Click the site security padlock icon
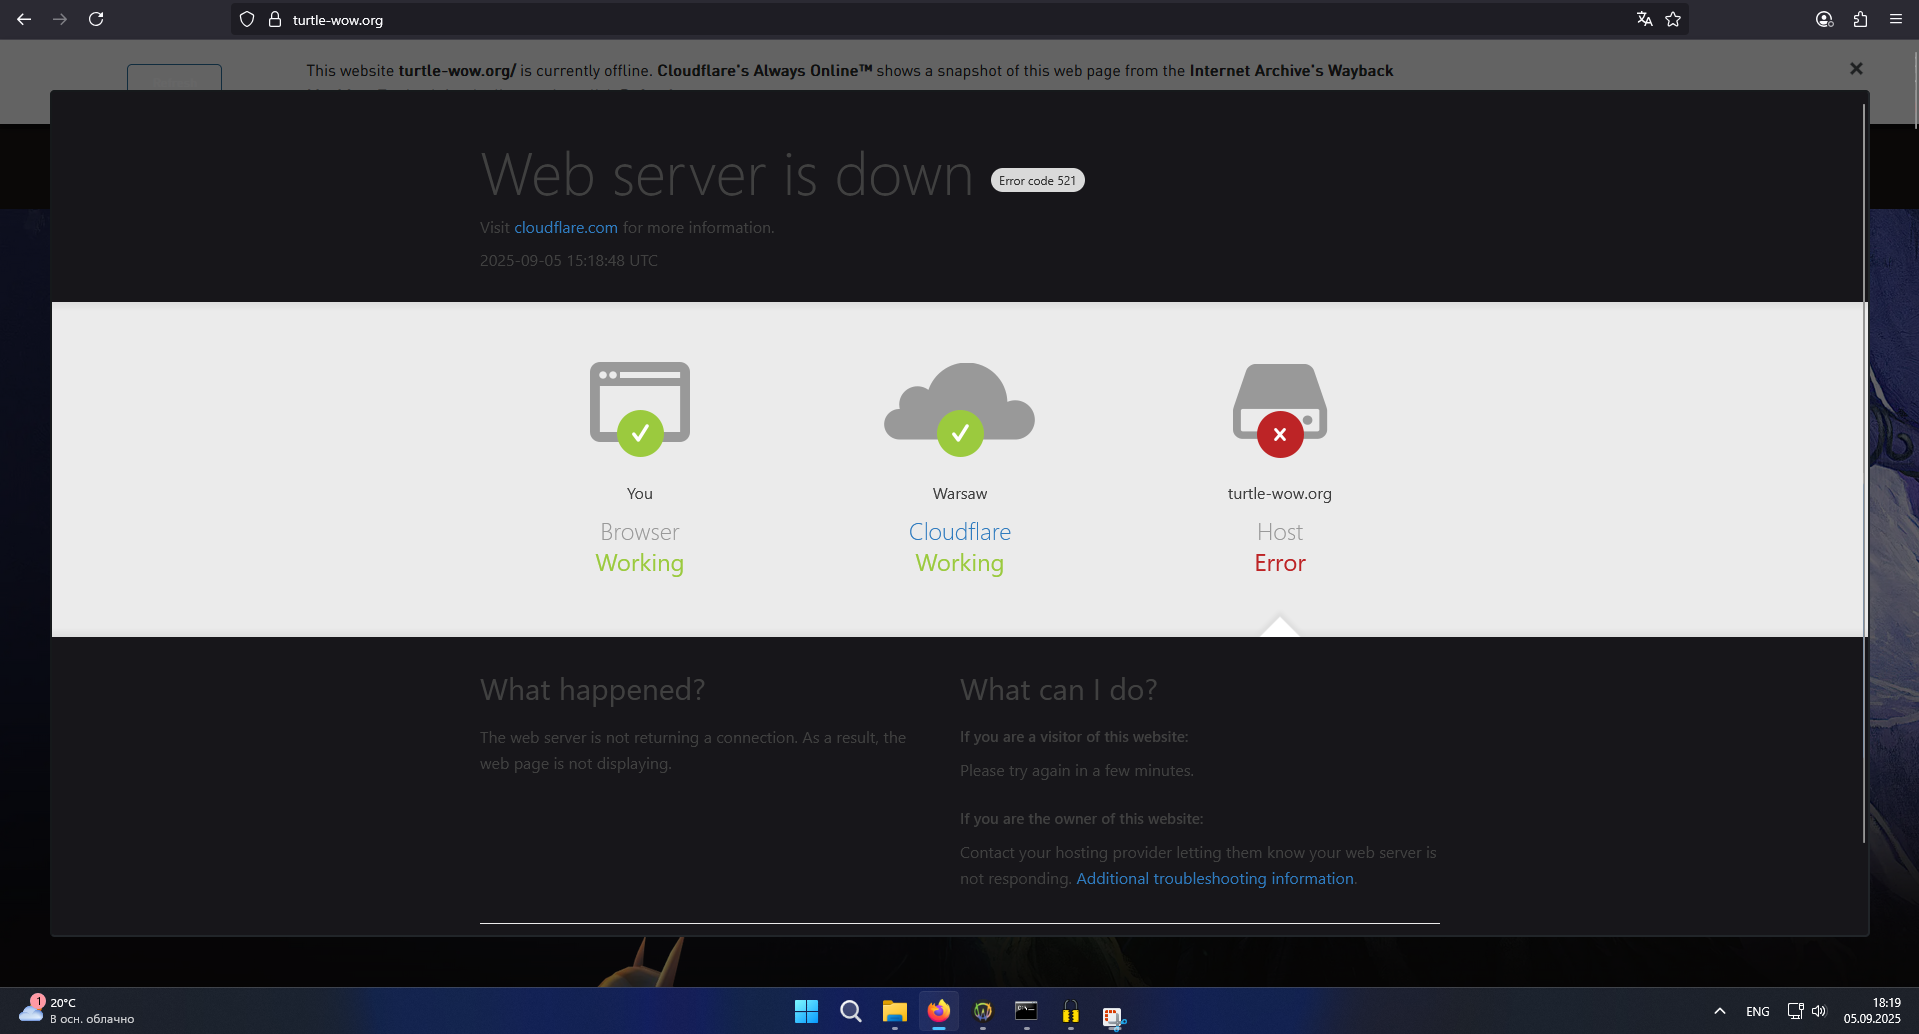The height and width of the screenshot is (1034, 1919). 275,19
